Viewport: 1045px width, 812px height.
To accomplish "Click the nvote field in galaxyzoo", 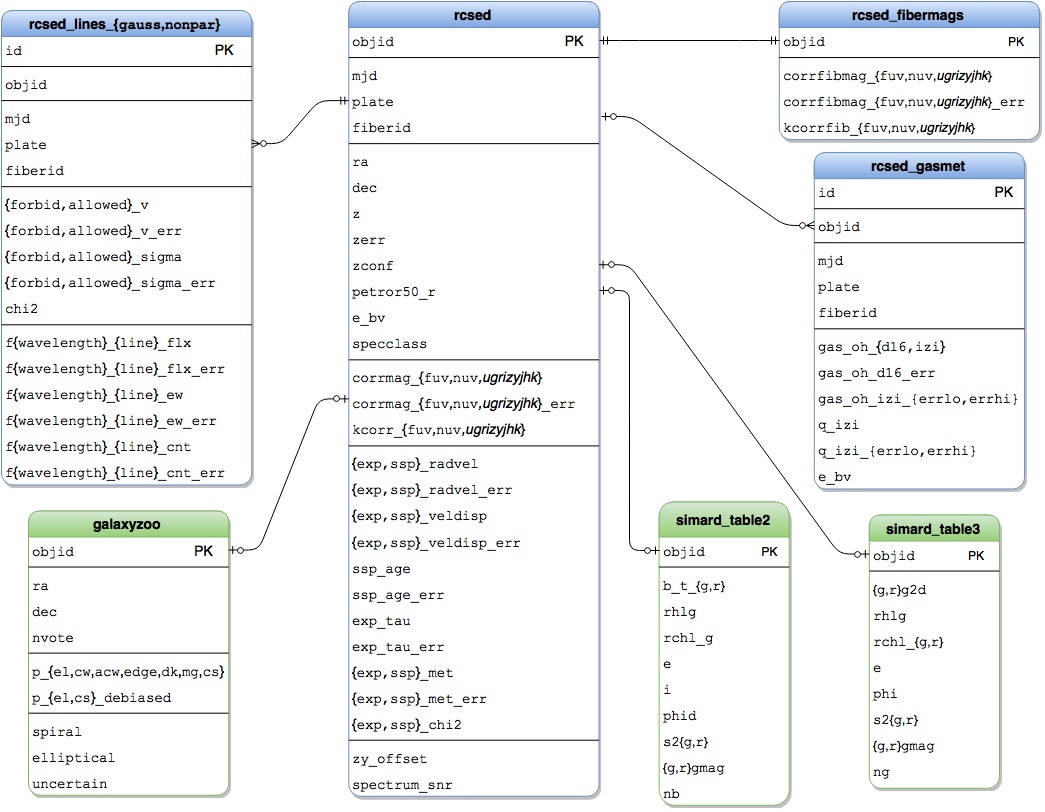I will coord(53,638).
